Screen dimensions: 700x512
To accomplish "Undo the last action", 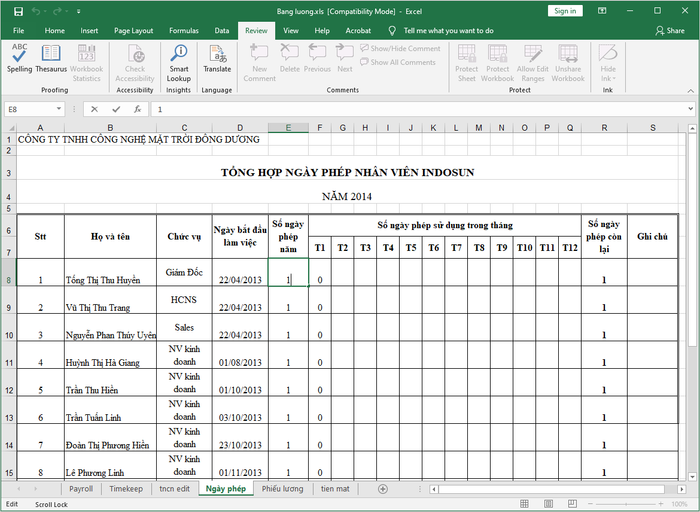I will click(x=36, y=11).
